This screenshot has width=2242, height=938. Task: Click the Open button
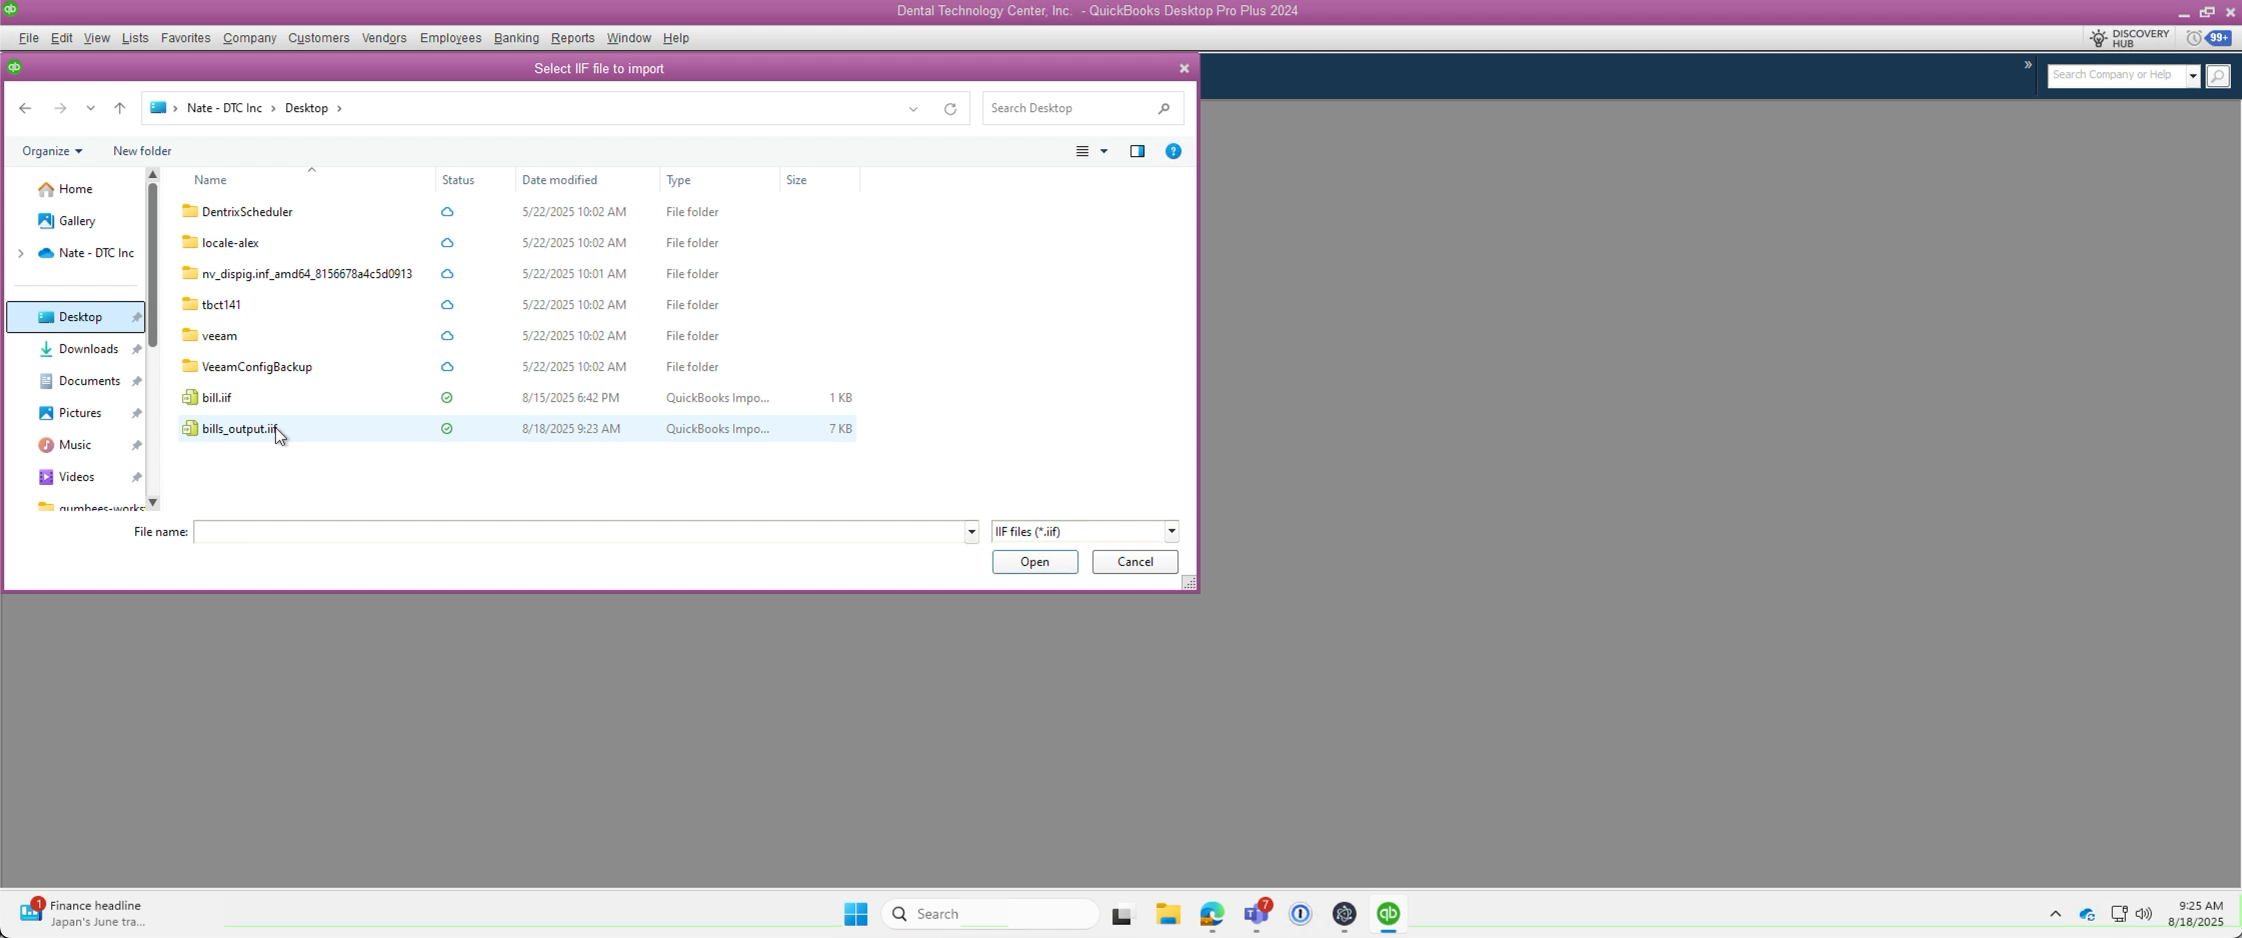click(1034, 562)
